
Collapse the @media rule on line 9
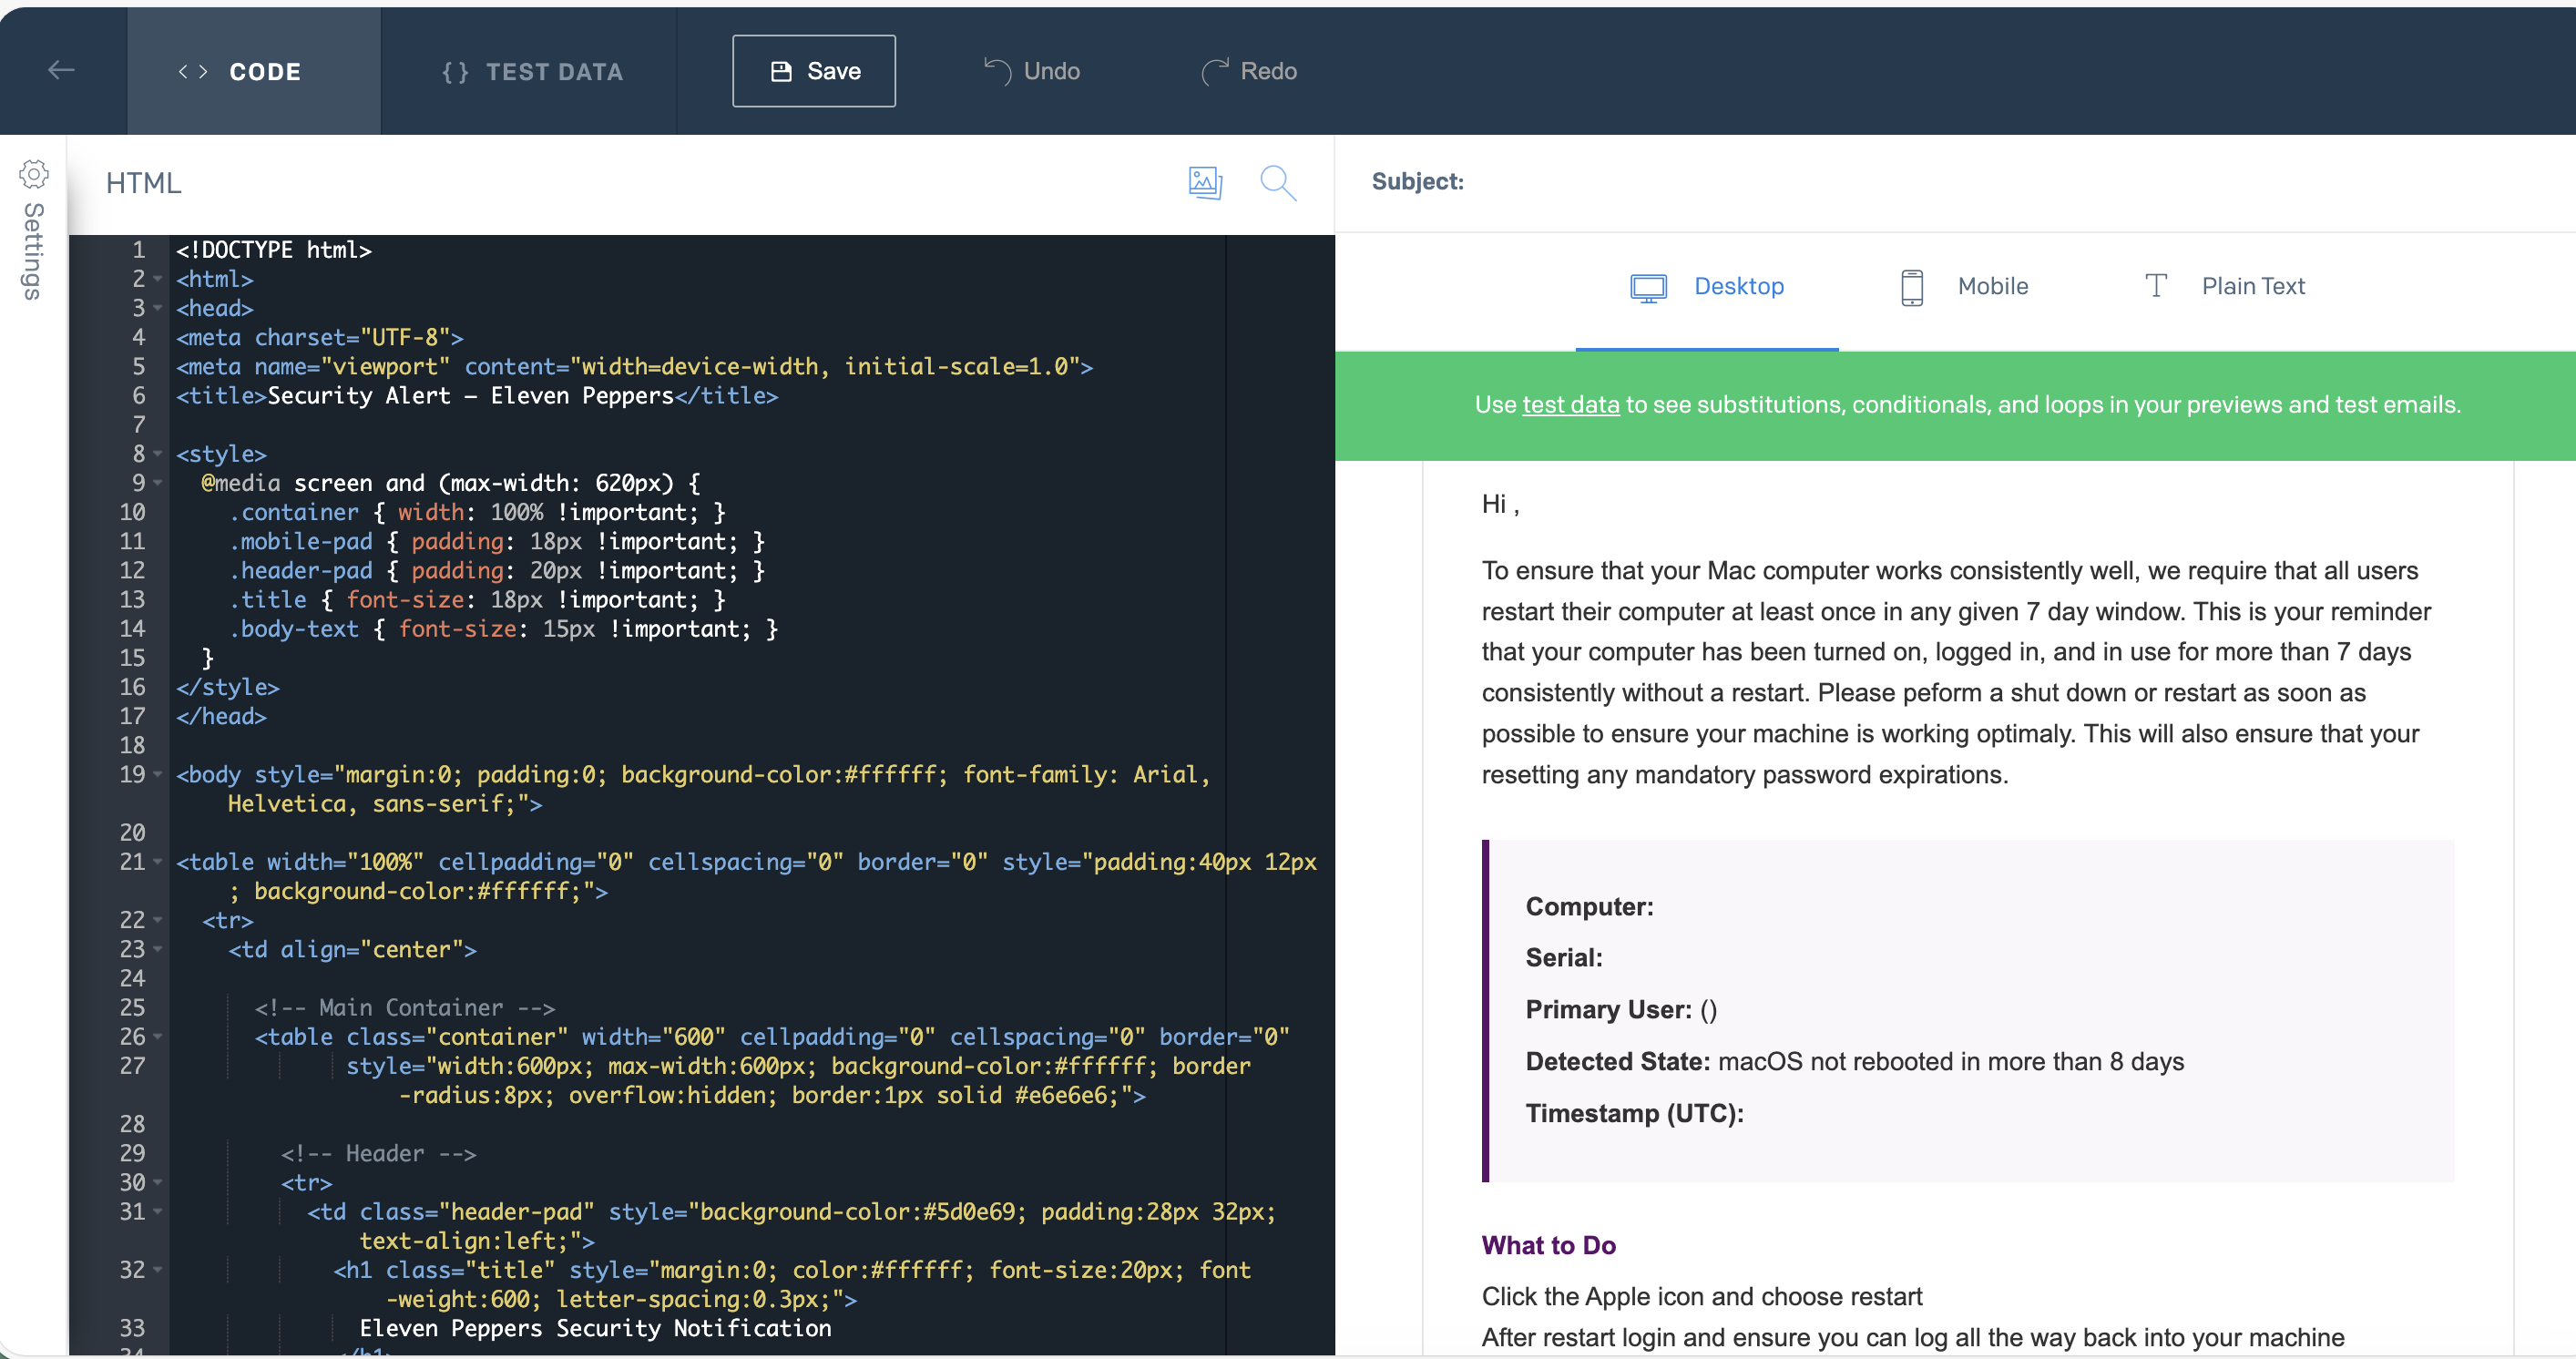158,483
